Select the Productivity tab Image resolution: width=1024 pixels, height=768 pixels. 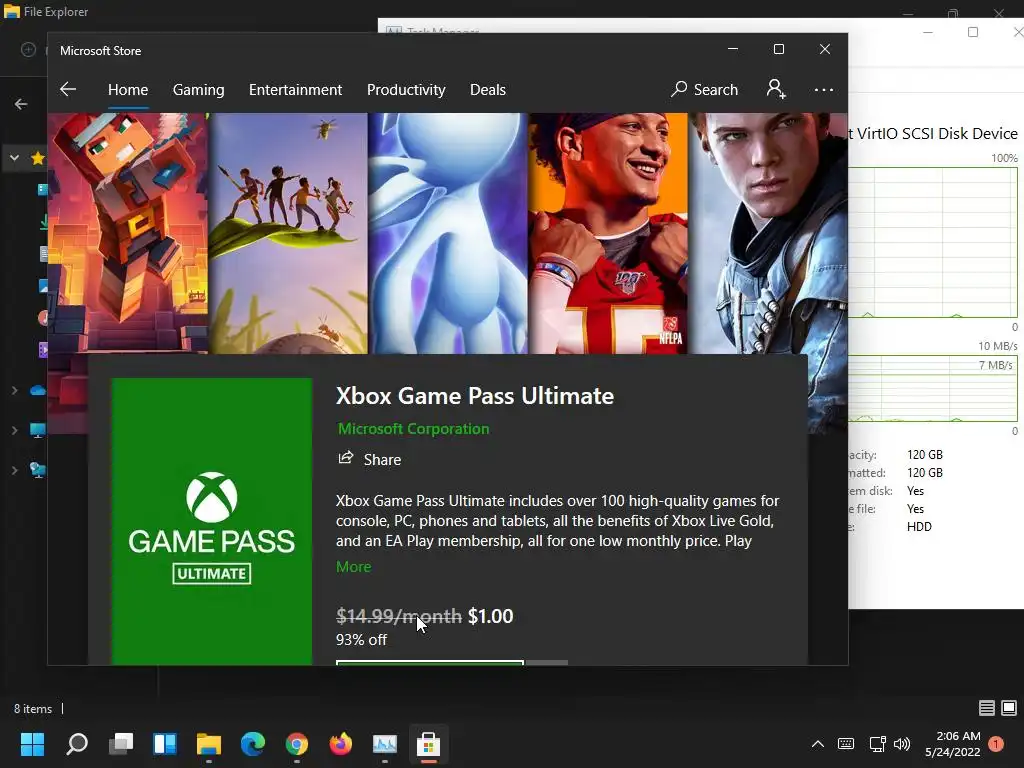(406, 89)
